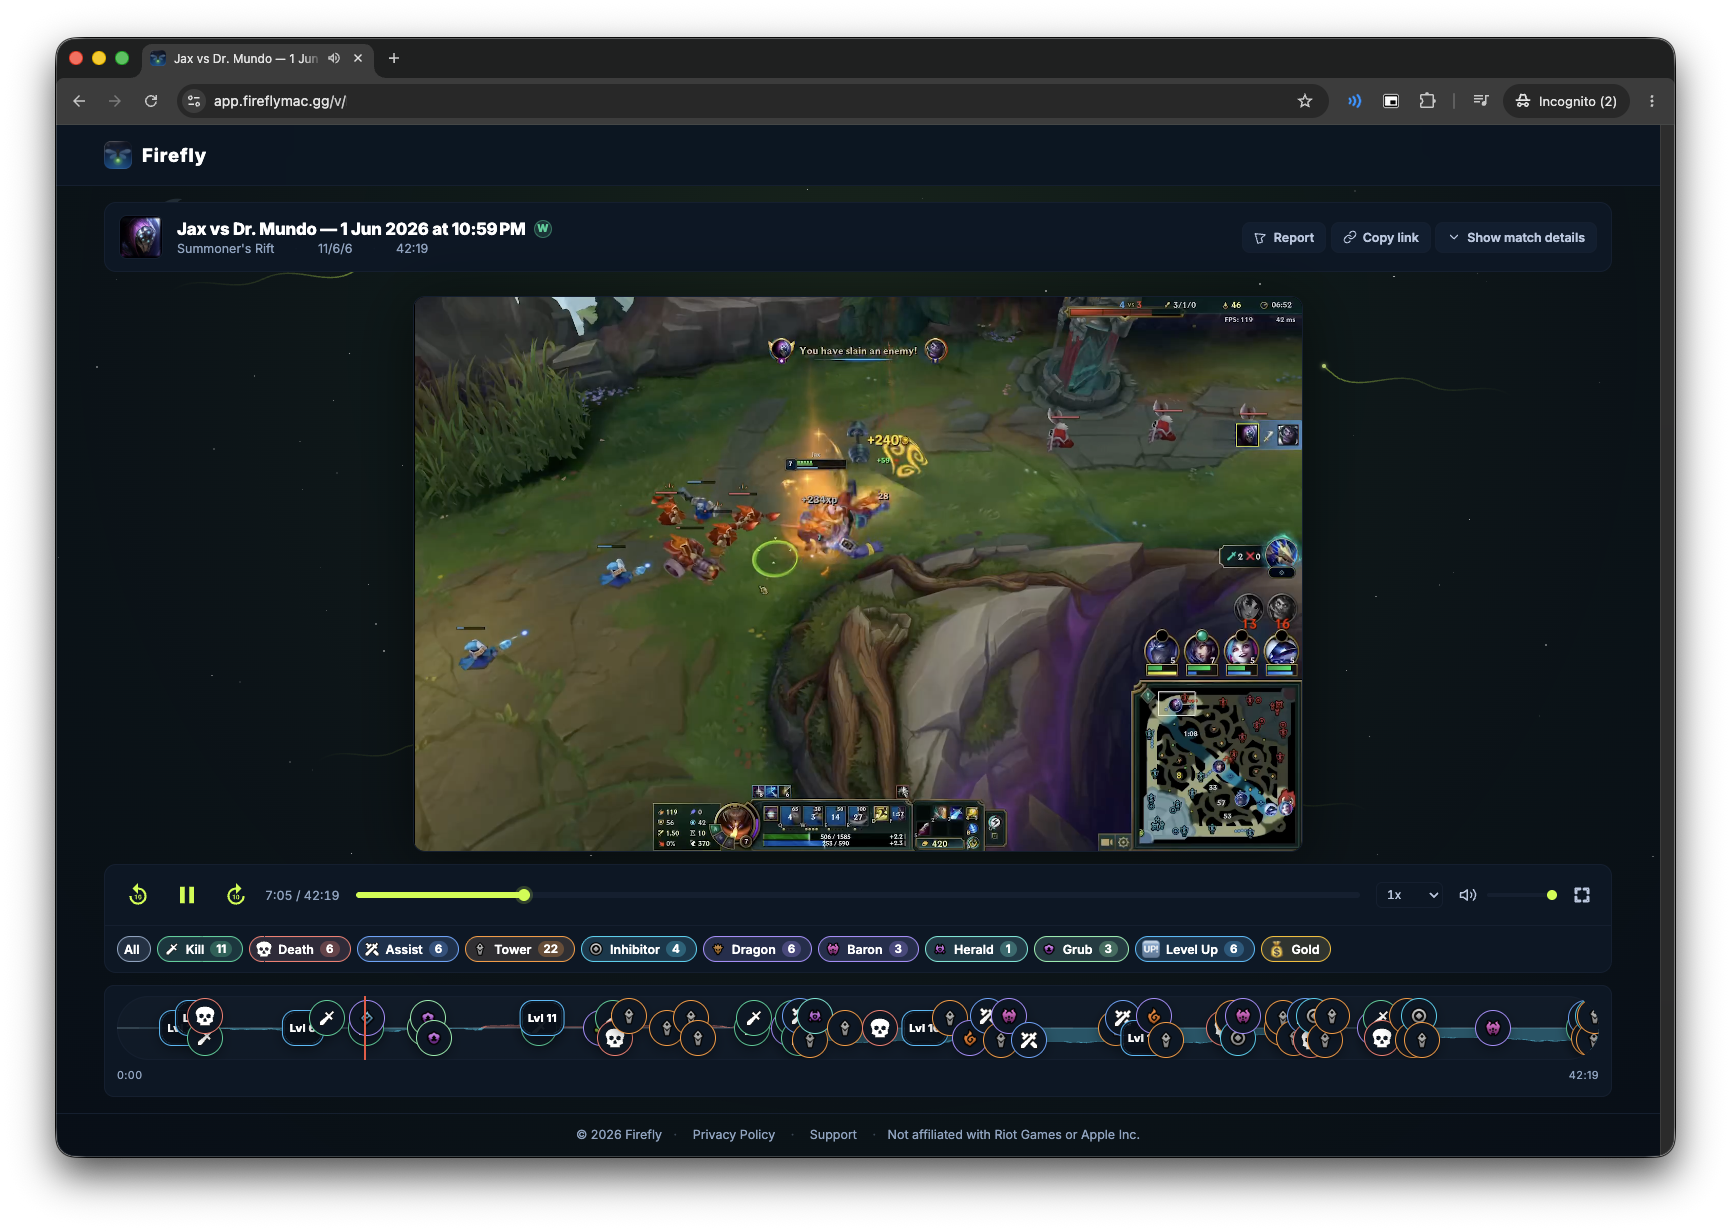
Task: Toggle the Inhibitor events filter
Action: tap(638, 949)
